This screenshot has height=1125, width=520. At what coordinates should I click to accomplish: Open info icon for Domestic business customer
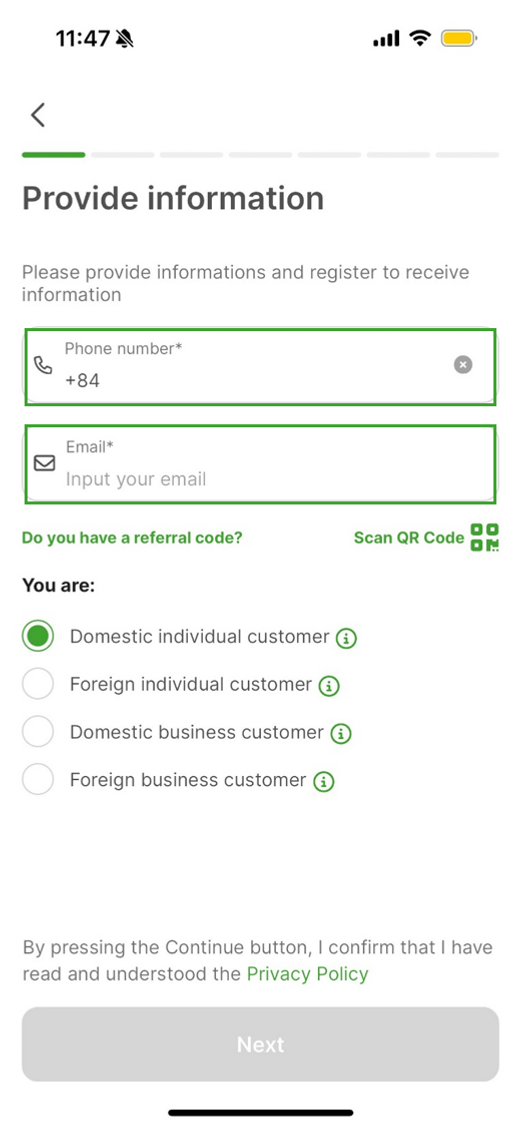coord(341,734)
